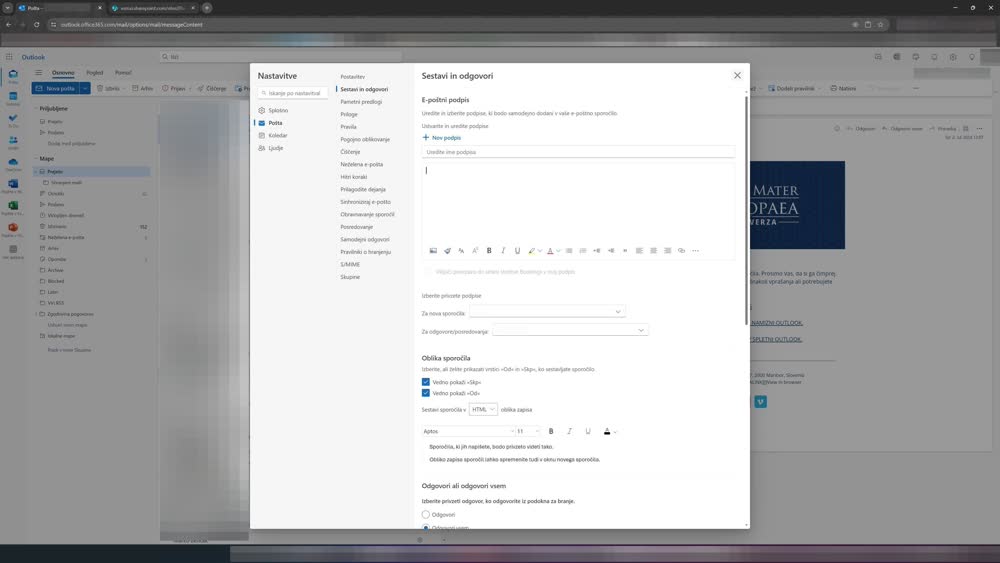Select Pravila settings page

(x=348, y=127)
